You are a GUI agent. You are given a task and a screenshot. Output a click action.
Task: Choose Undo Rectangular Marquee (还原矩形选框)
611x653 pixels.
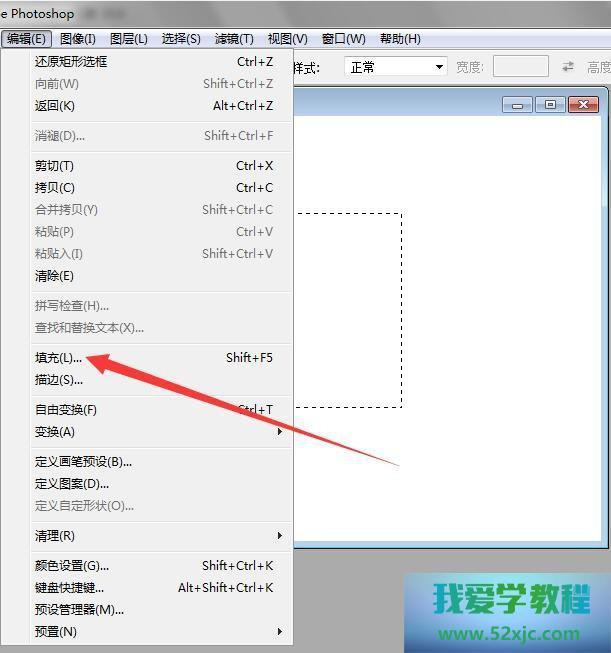[70, 62]
